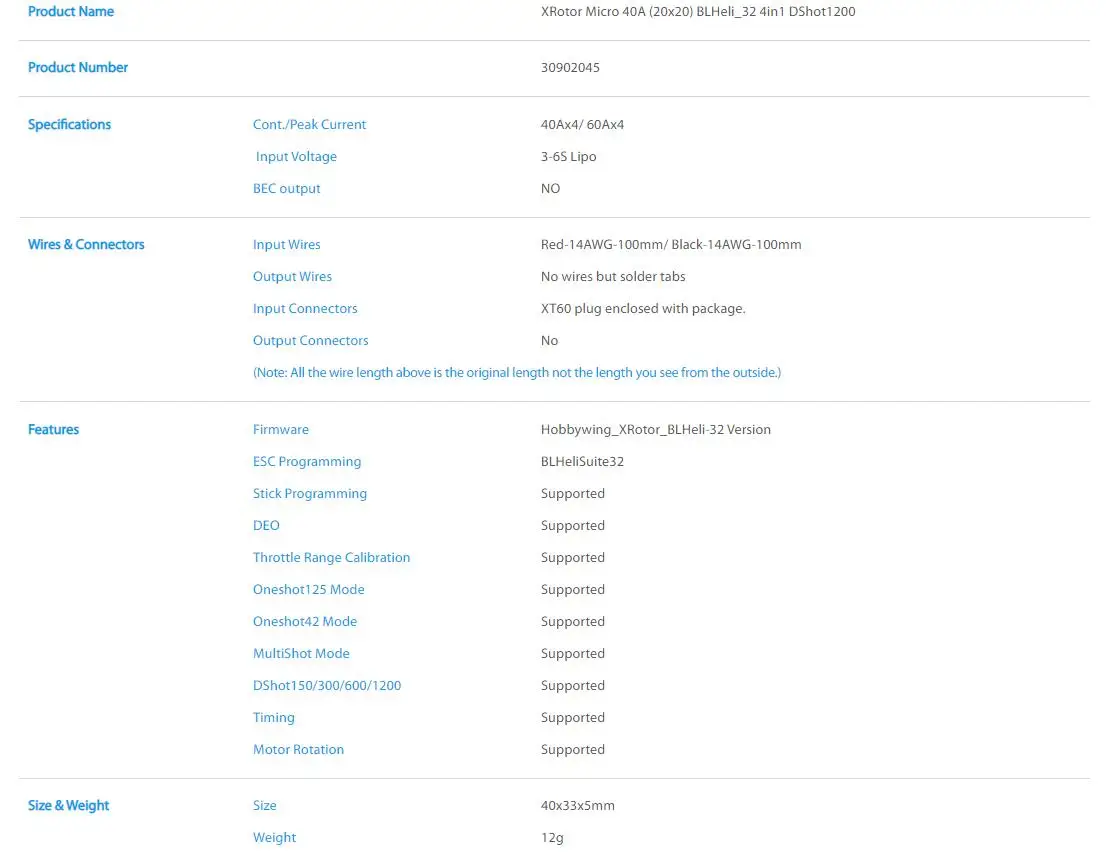Click the Features section heading
This screenshot has height=856, width=1106.
coord(53,429)
